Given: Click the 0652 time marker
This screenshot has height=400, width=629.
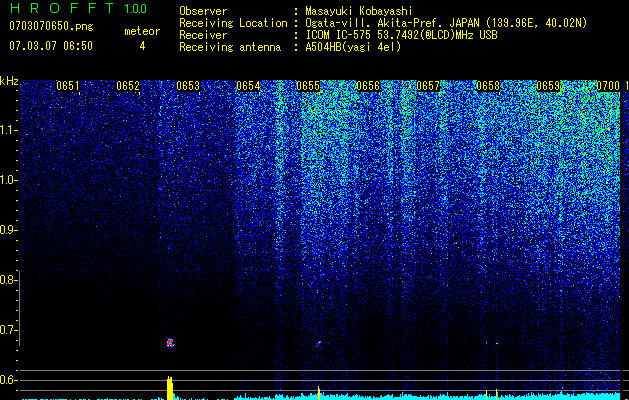Looking at the screenshot, I should (x=128, y=86).
